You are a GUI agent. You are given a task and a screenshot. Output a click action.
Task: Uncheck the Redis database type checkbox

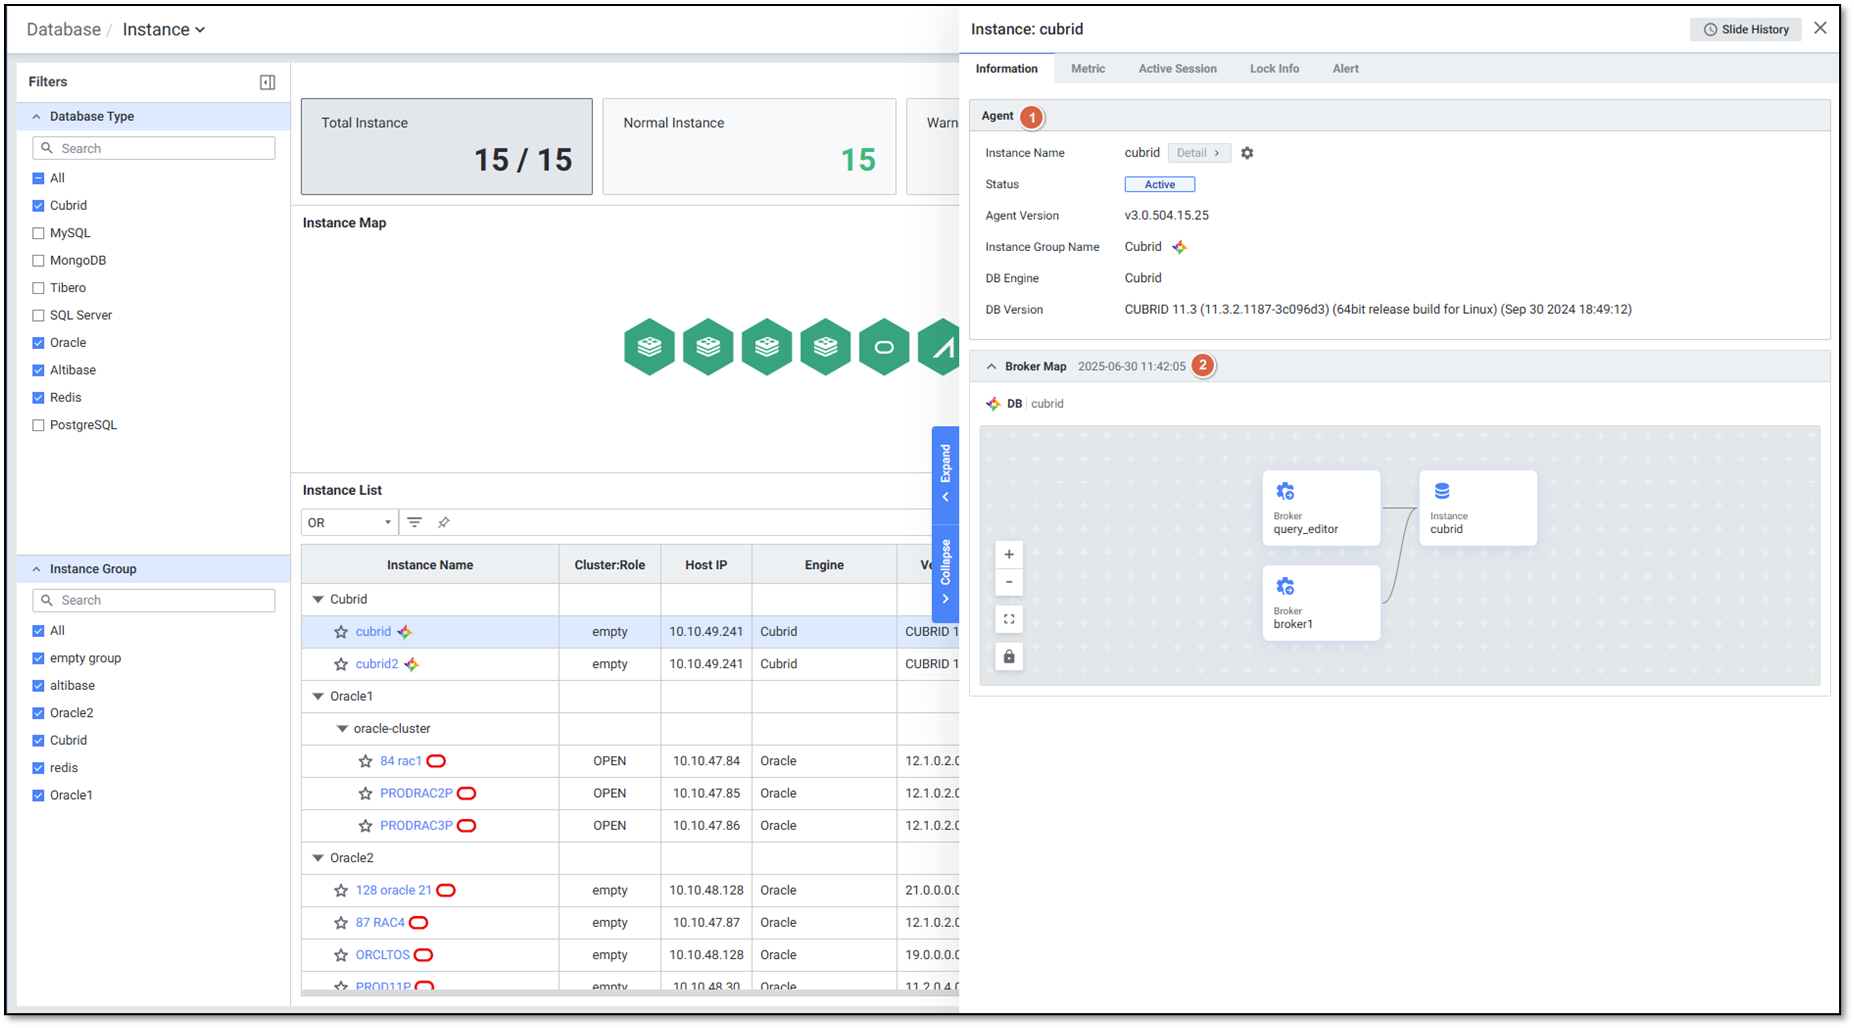click(38, 398)
